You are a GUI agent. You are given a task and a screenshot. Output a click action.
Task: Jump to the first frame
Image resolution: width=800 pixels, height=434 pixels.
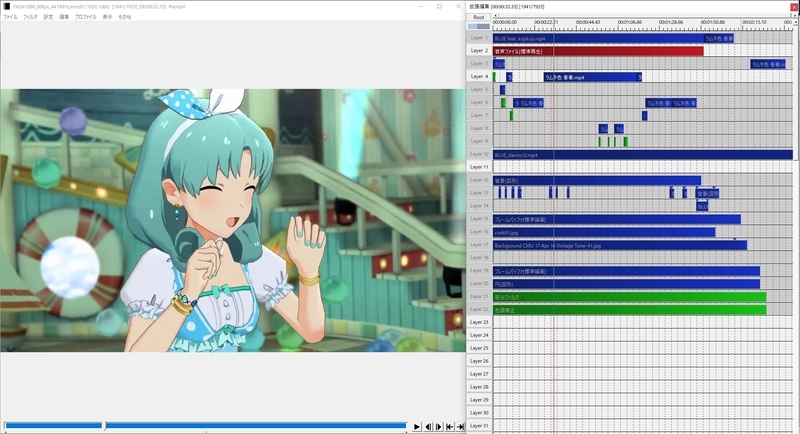tap(449, 426)
